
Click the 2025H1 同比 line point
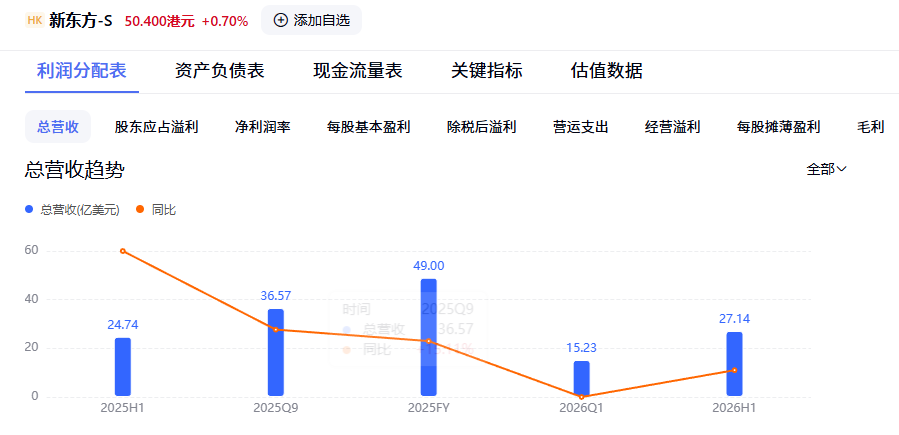point(123,251)
